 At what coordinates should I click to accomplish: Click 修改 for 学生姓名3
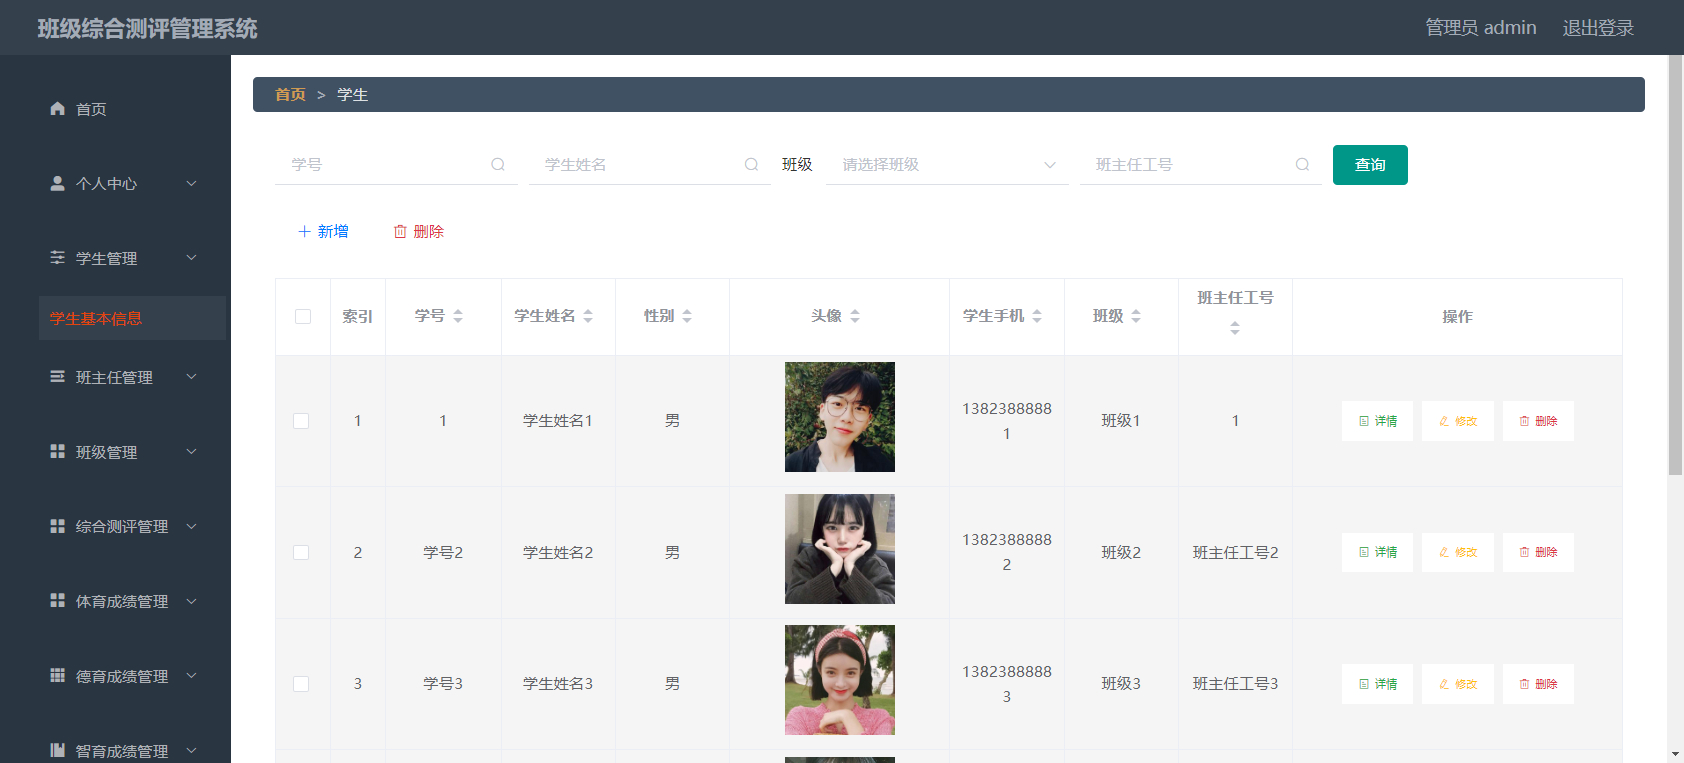[x=1458, y=684]
